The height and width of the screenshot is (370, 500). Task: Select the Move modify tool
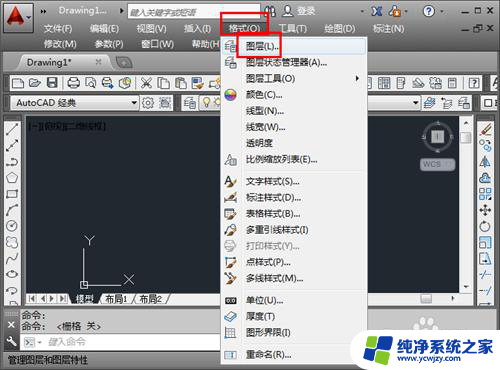pyautogui.click(x=485, y=210)
